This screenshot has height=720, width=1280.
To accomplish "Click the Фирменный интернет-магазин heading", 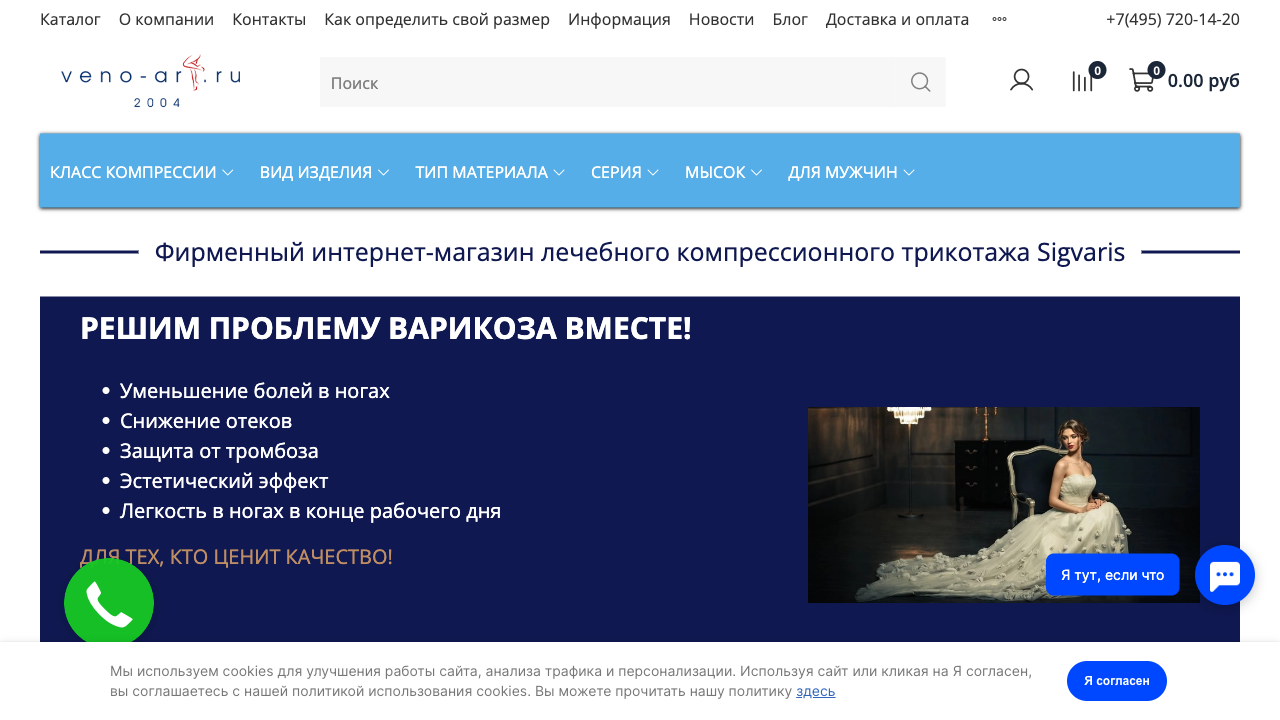I will coord(640,252).
